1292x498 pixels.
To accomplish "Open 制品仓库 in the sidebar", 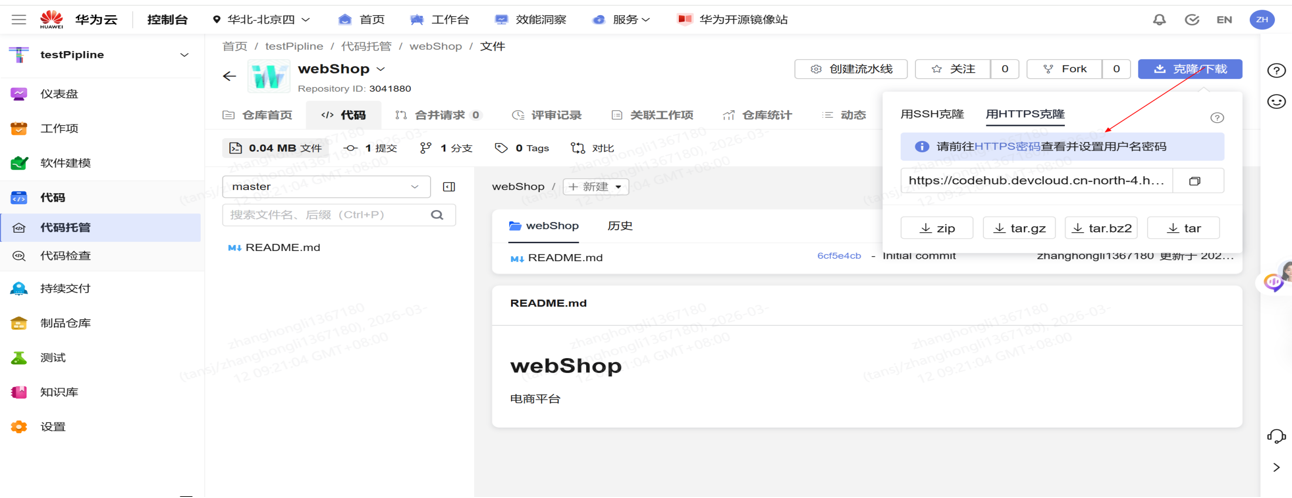I will click(65, 323).
